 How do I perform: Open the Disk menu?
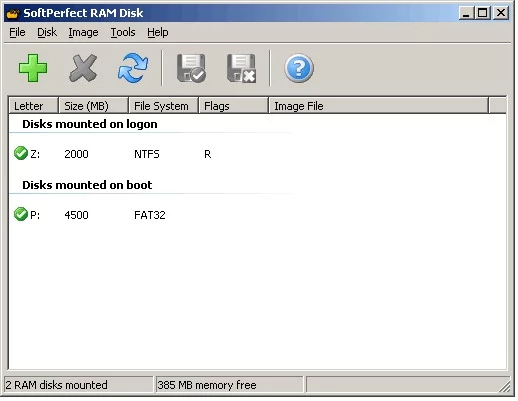pyautogui.click(x=47, y=32)
